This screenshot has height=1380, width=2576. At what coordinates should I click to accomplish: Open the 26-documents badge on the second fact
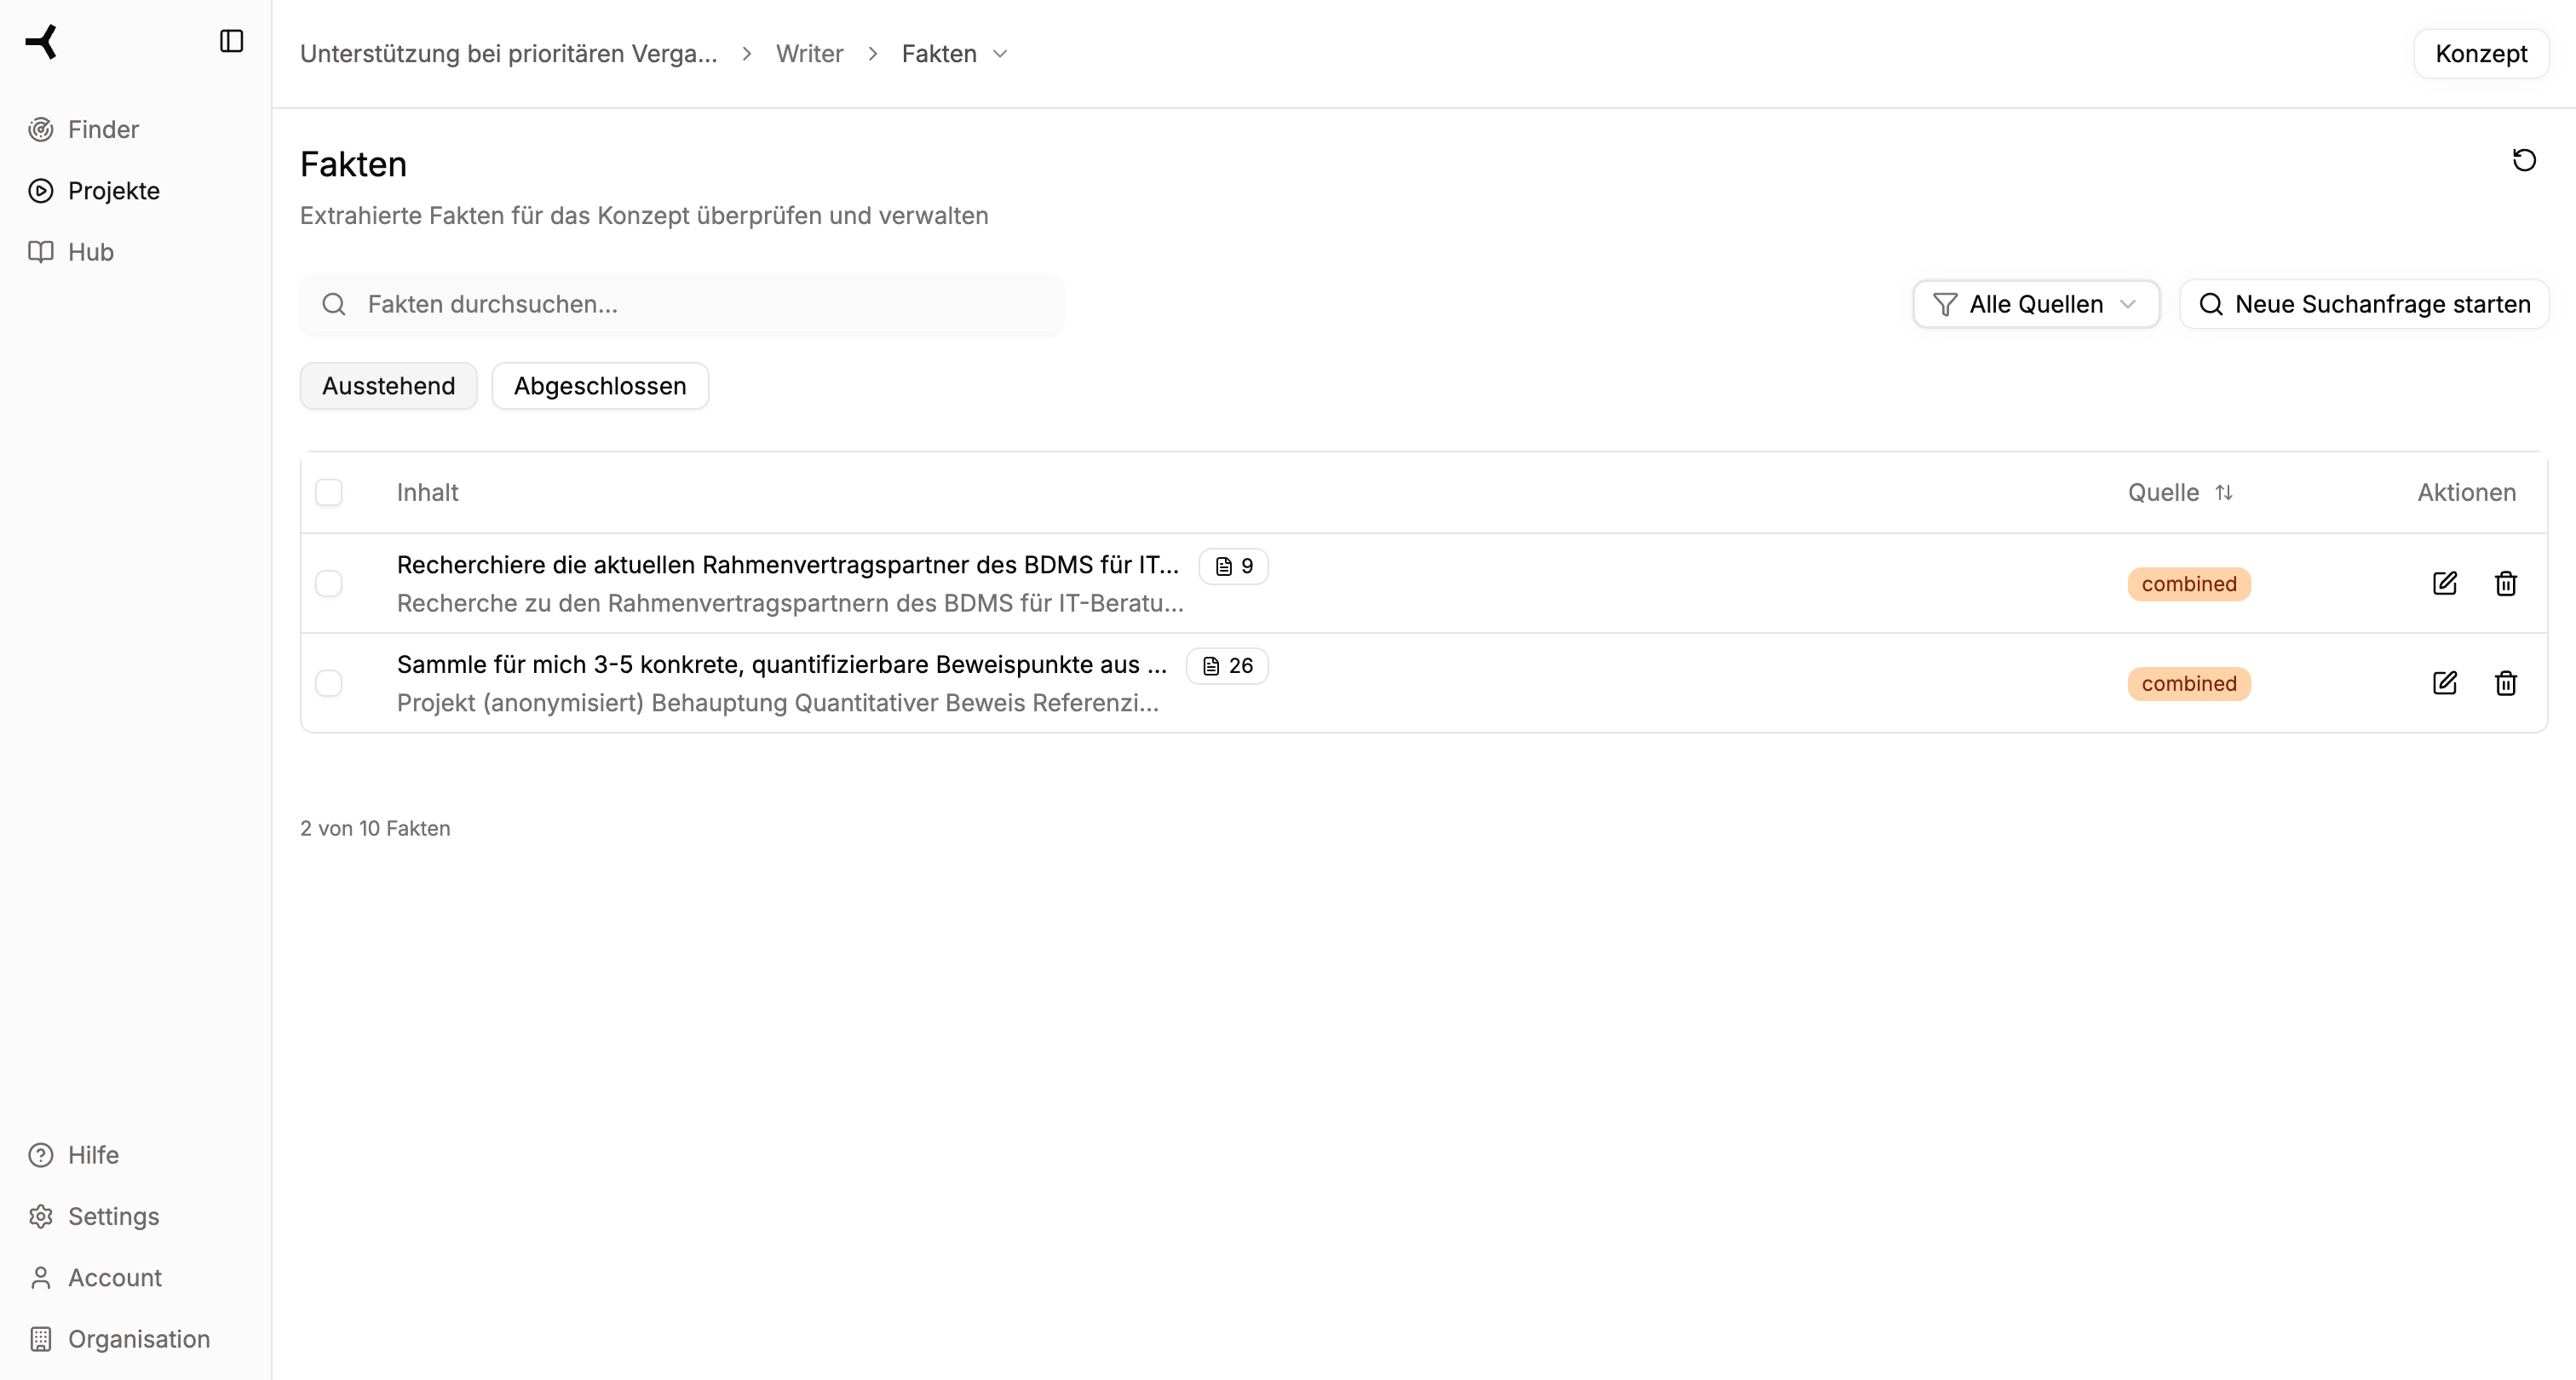click(1227, 666)
